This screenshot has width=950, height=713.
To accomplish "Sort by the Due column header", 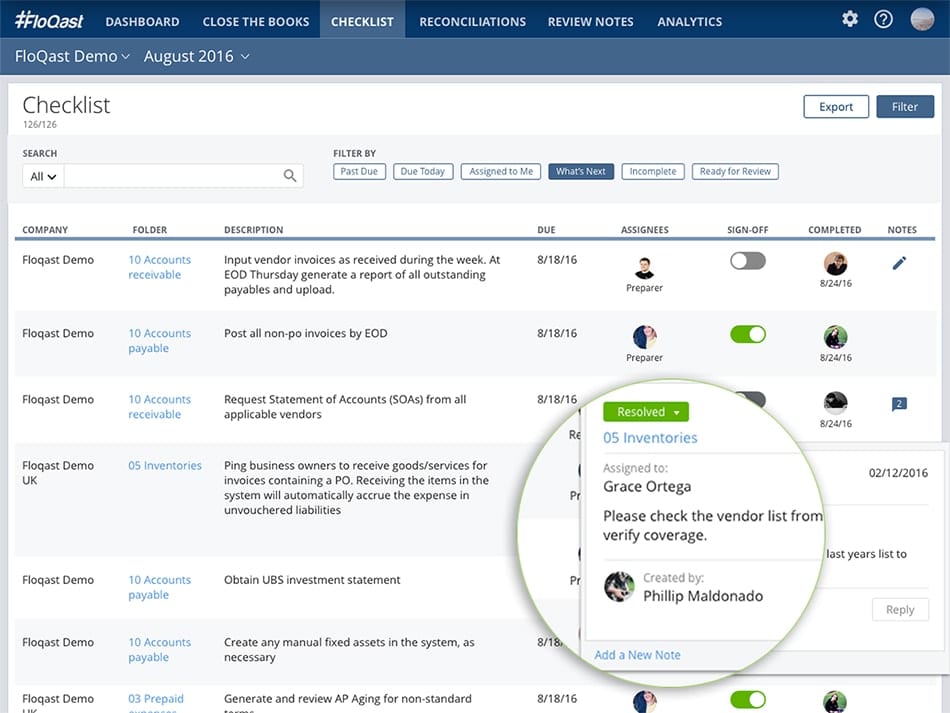I will [546, 230].
